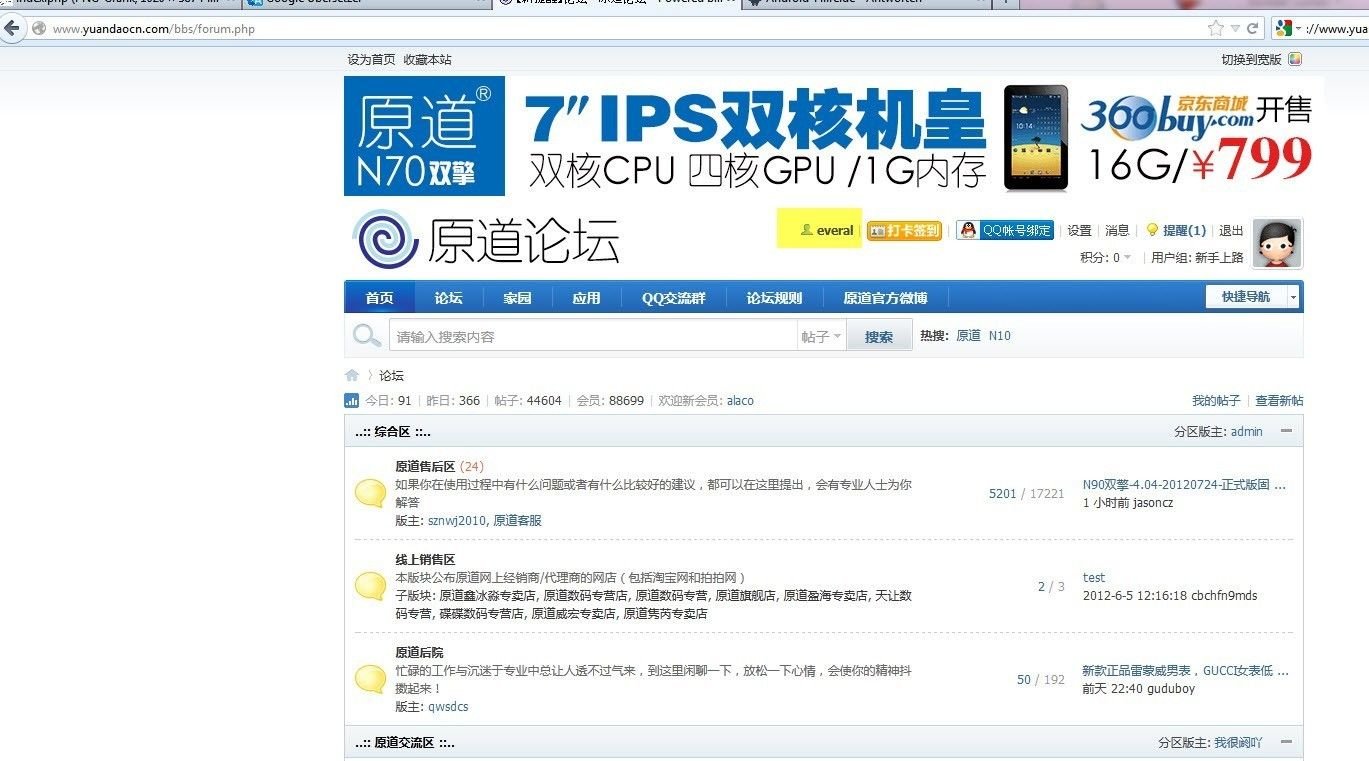Click 退出 to log out
The height and width of the screenshot is (761, 1369).
click(1231, 231)
